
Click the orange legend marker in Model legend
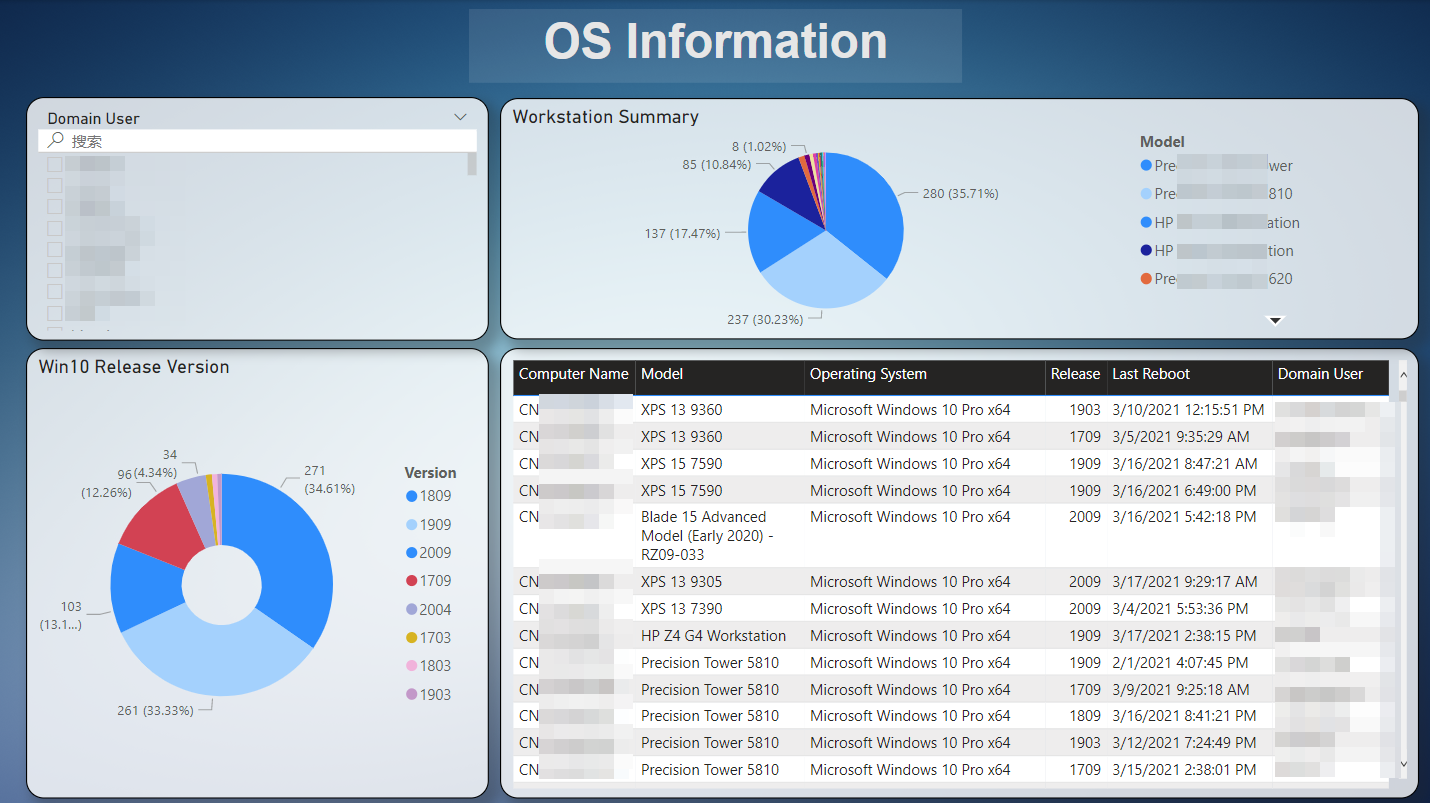(1146, 279)
